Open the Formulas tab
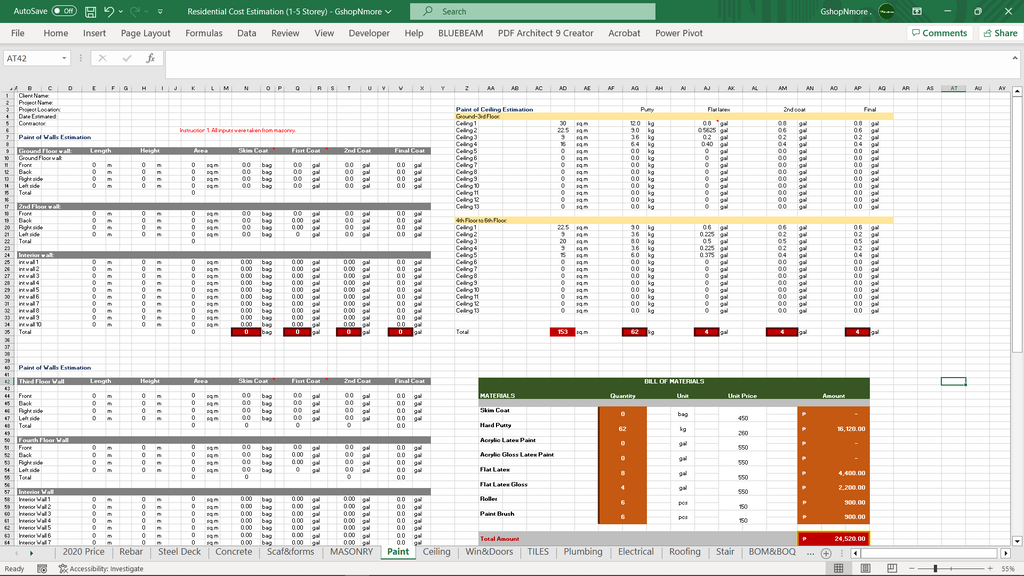 tap(204, 33)
